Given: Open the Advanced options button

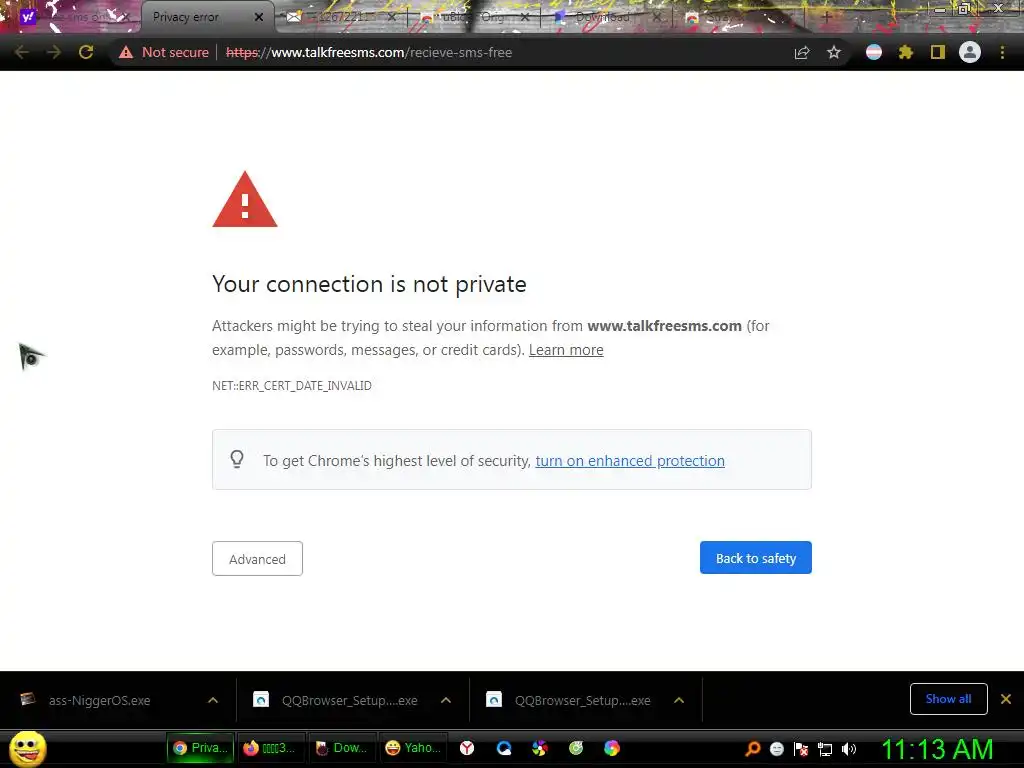Looking at the screenshot, I should pos(257,559).
